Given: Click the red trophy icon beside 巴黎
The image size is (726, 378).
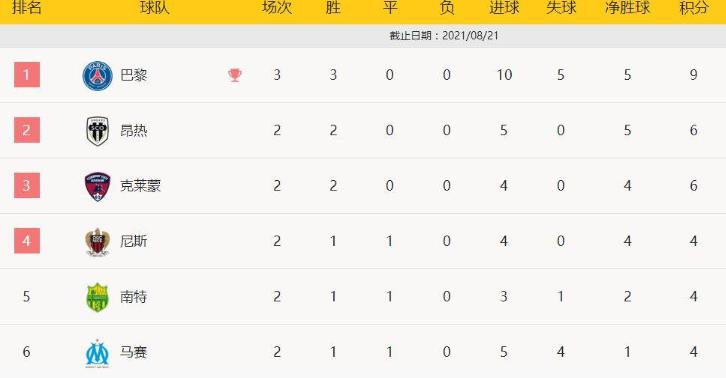Looking at the screenshot, I should [x=235, y=75].
